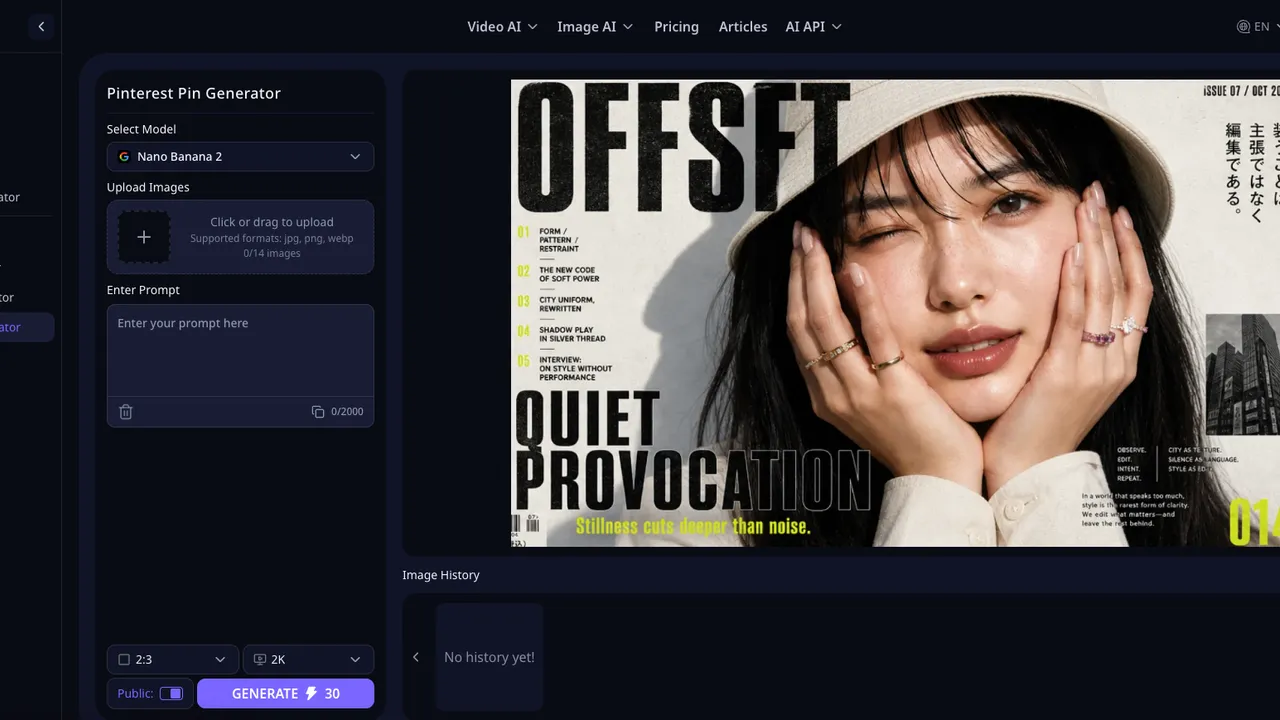Click the 'Click or drag to upload' area

coord(240,237)
